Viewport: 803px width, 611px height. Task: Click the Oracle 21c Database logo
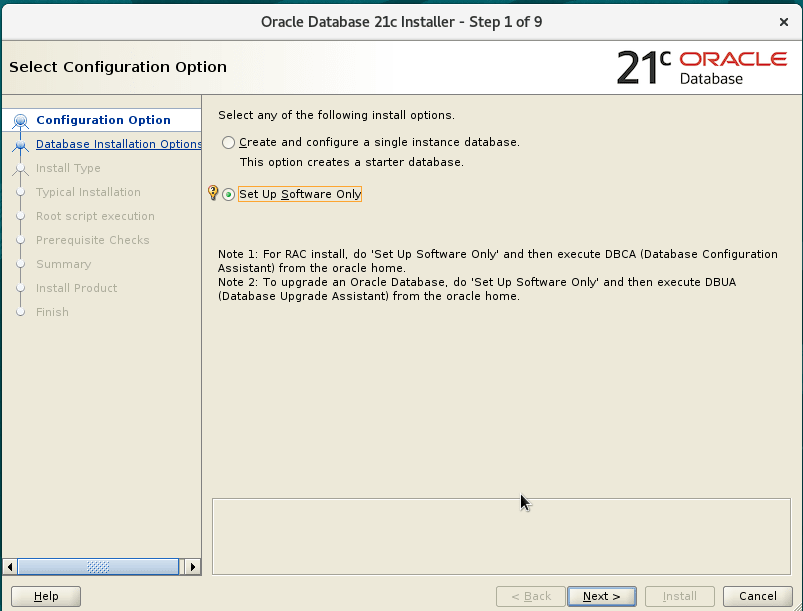pyautogui.click(x=702, y=68)
